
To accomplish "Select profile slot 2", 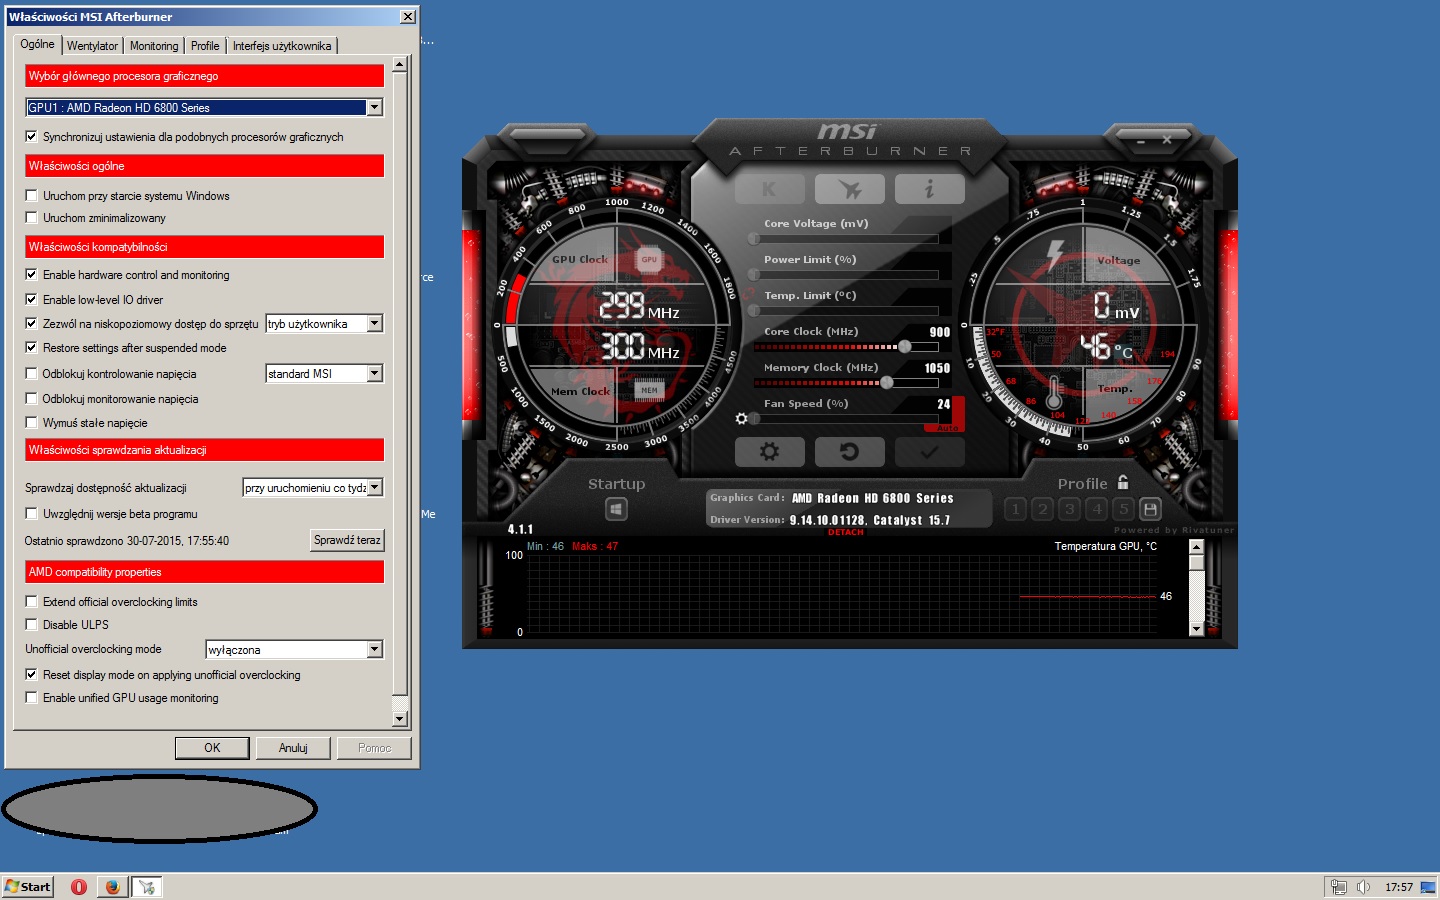I will (1043, 509).
